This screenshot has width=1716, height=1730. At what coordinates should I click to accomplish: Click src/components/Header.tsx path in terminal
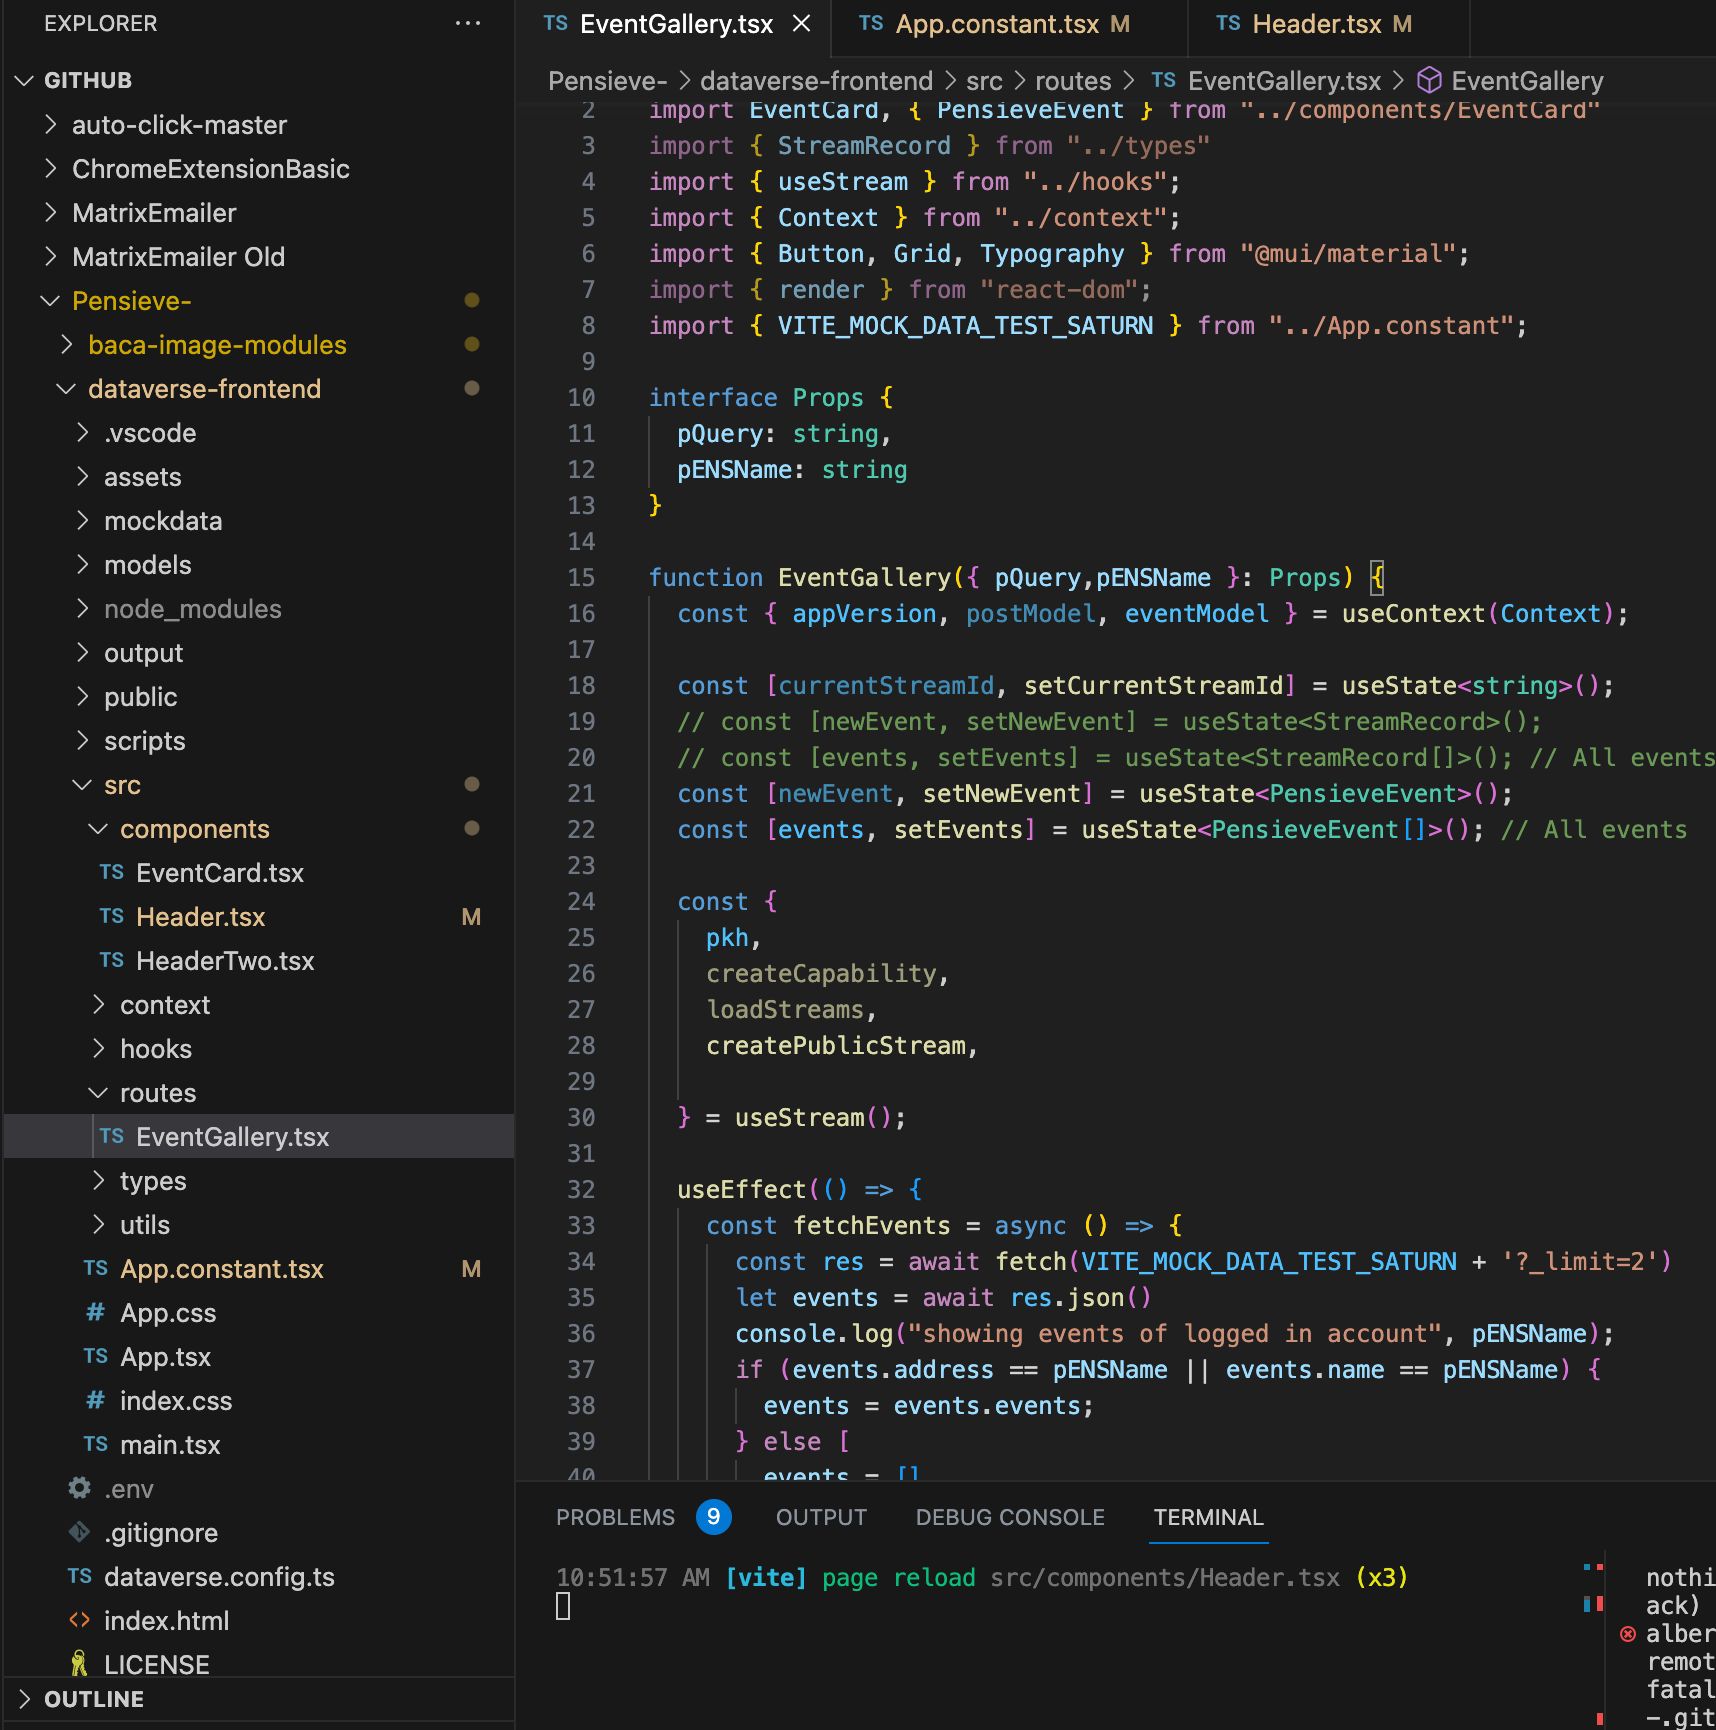[1164, 1578]
